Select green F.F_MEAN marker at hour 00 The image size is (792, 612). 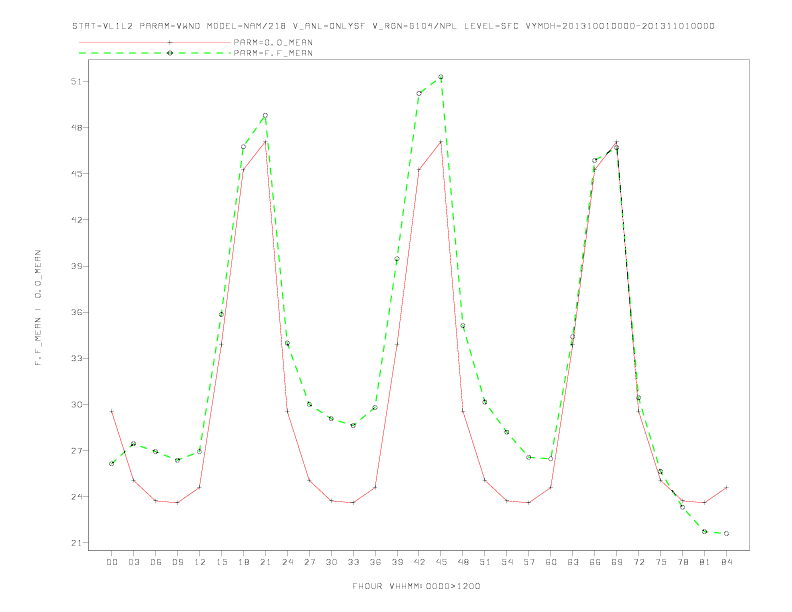pos(112,464)
